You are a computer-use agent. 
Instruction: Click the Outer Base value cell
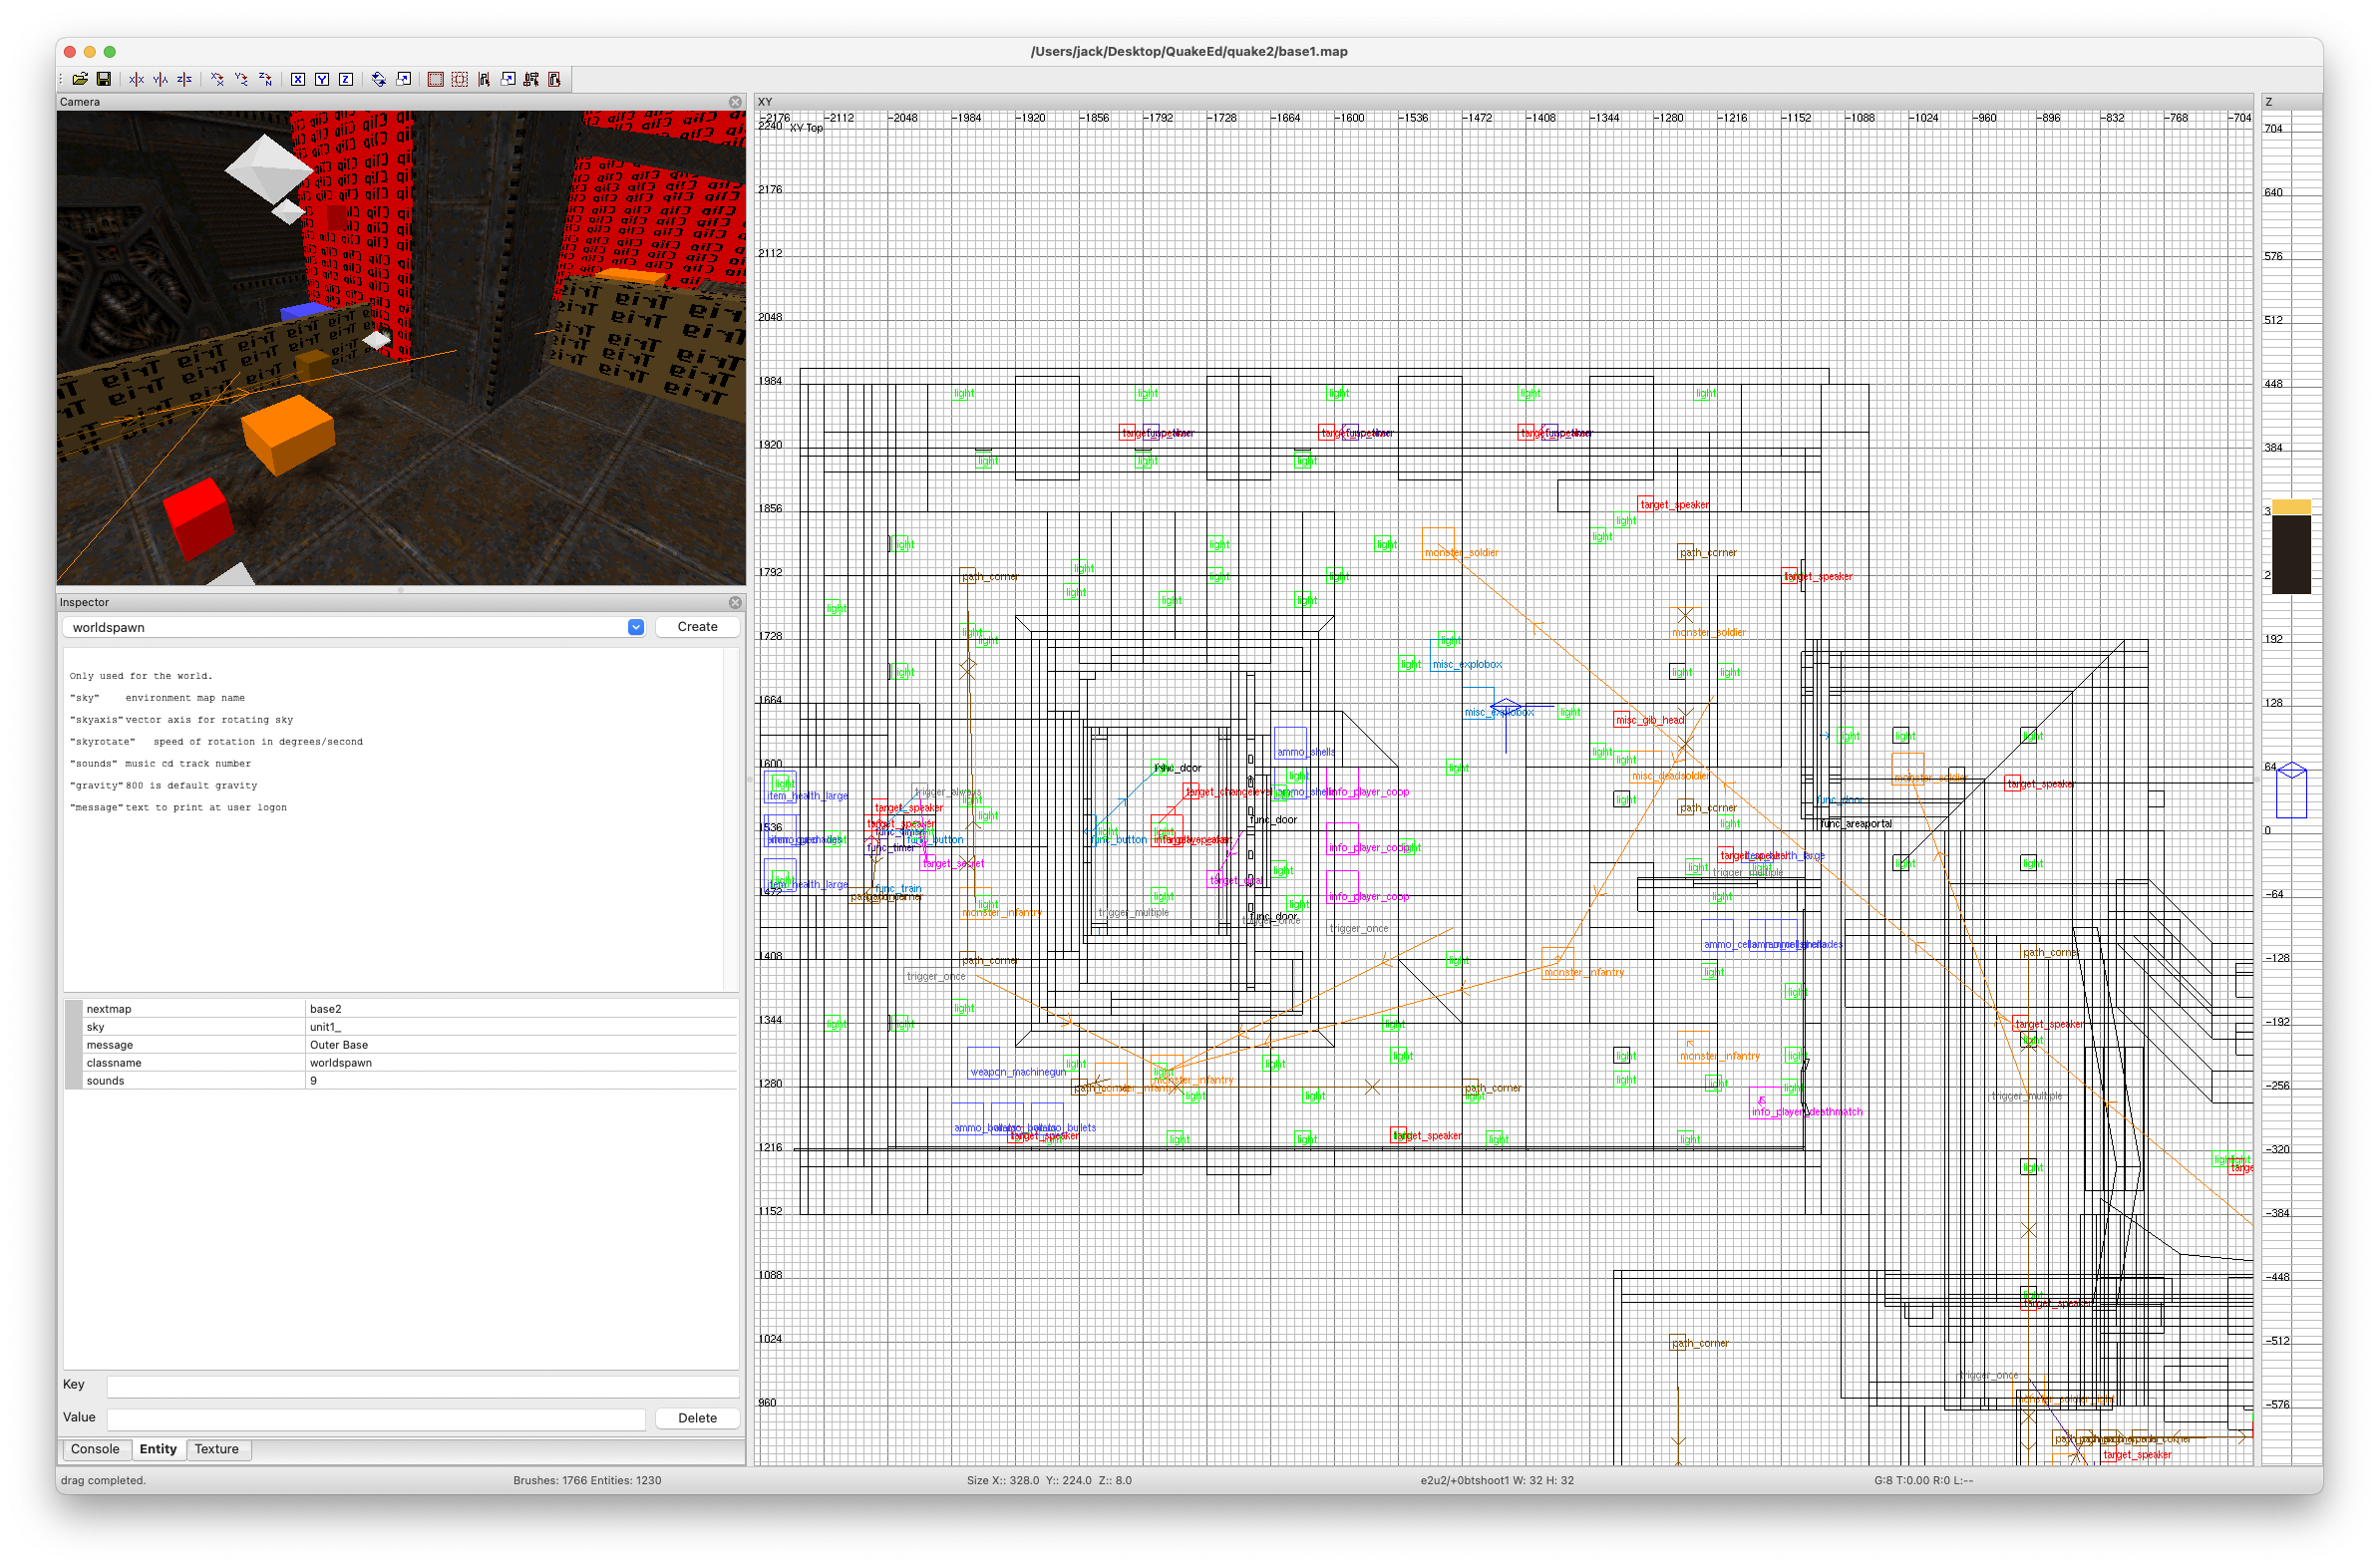click(522, 1045)
